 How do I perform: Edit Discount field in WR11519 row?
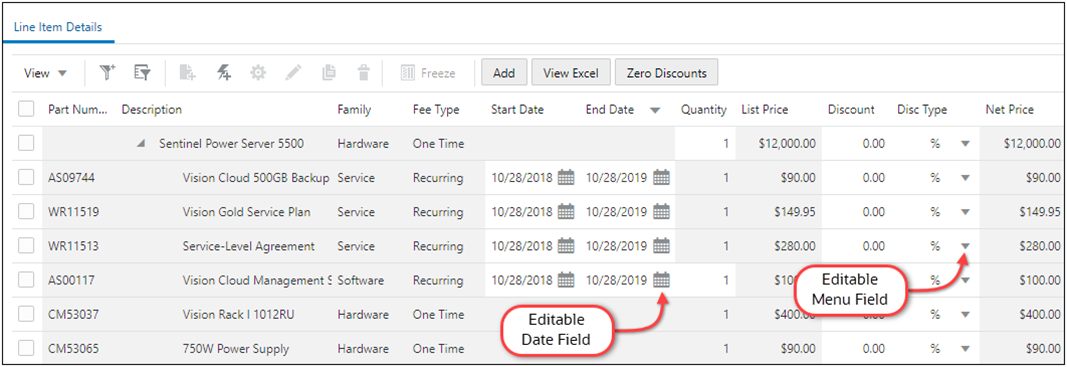(855, 212)
